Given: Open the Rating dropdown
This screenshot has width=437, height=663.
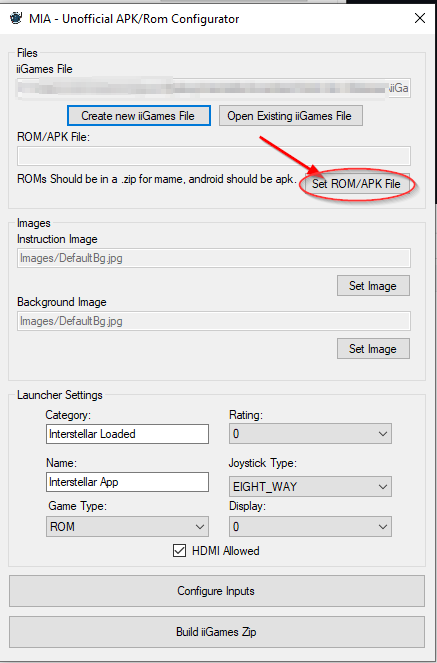Looking at the screenshot, I should click(310, 434).
